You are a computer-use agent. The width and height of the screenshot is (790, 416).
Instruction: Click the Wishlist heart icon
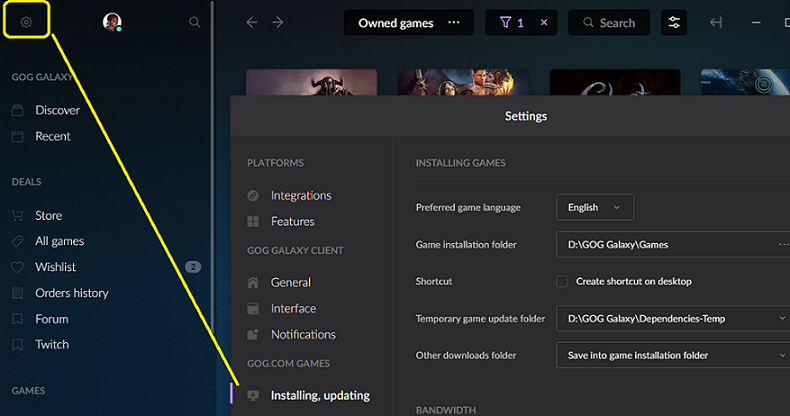(18, 267)
